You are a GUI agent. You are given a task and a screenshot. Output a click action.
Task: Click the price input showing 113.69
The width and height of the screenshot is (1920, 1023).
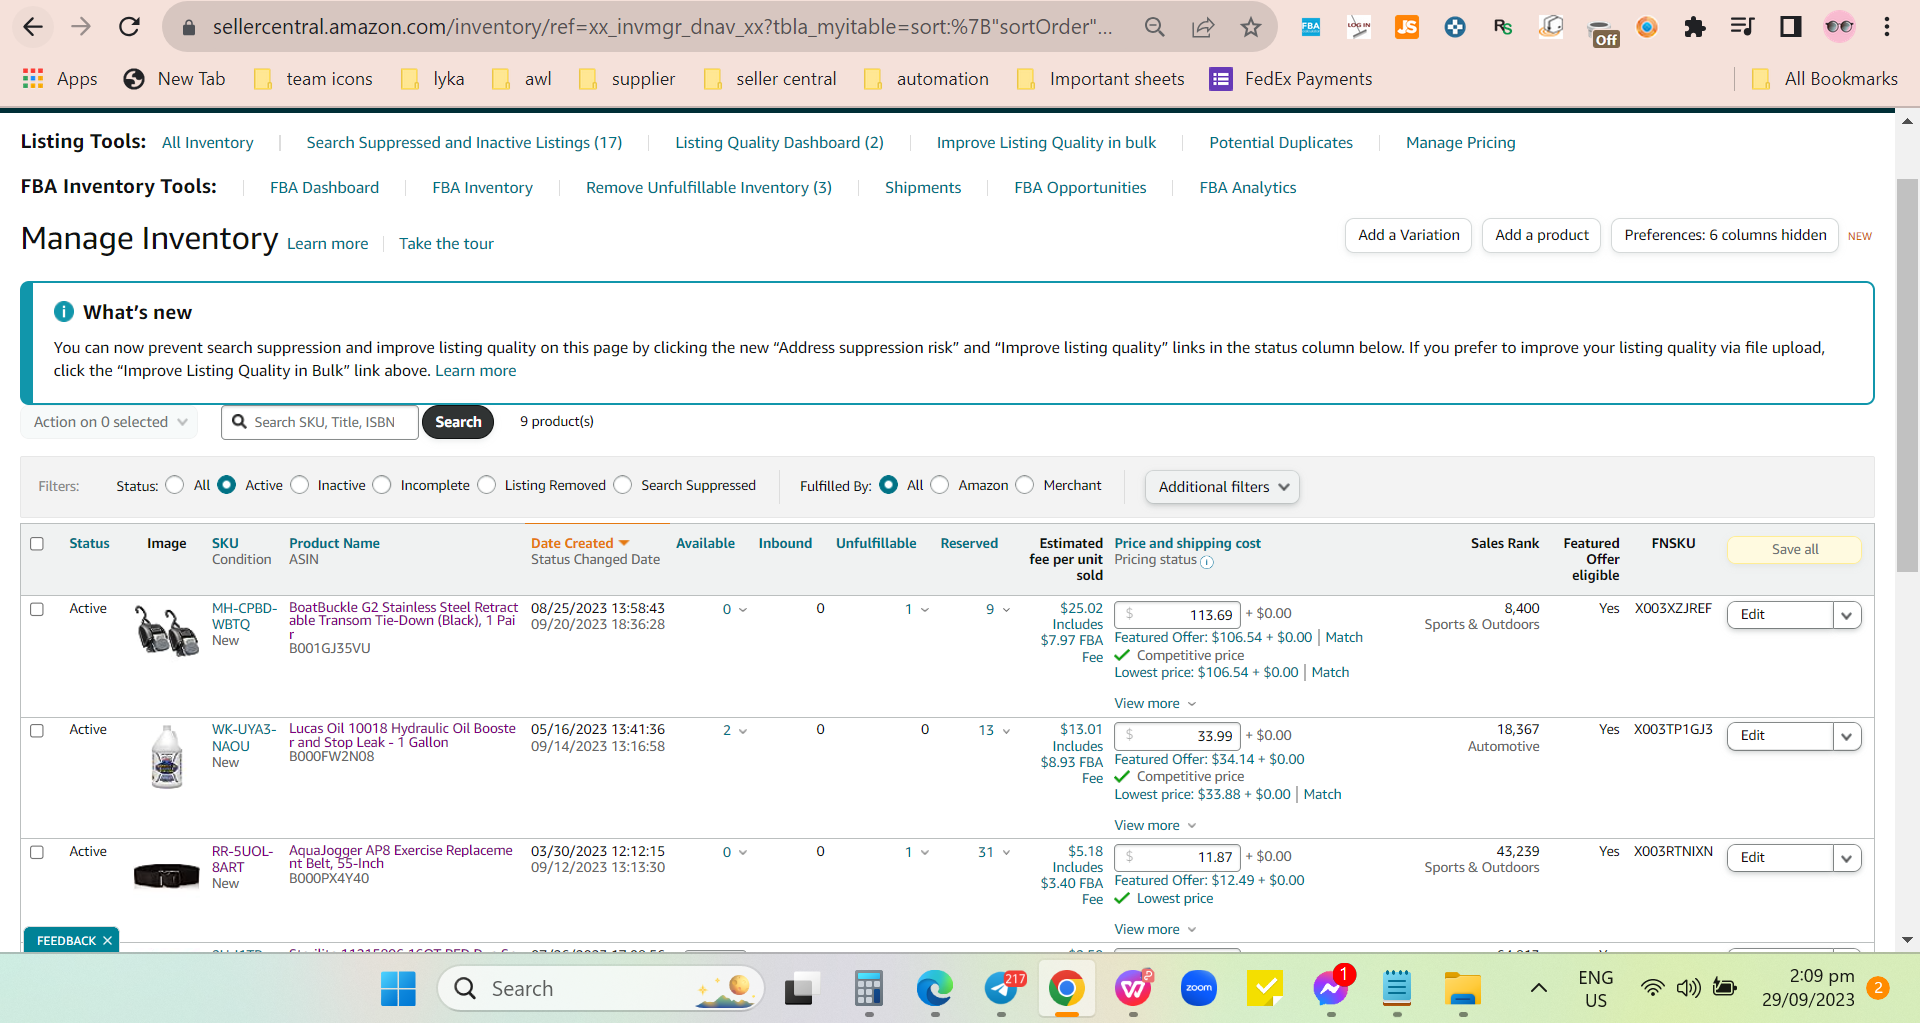pos(1177,615)
